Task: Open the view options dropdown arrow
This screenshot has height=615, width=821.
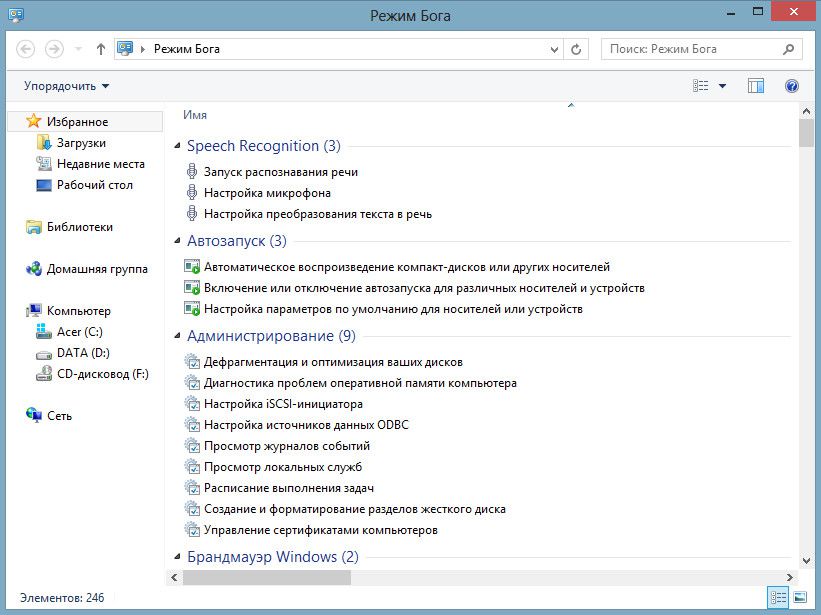Action: (722, 86)
